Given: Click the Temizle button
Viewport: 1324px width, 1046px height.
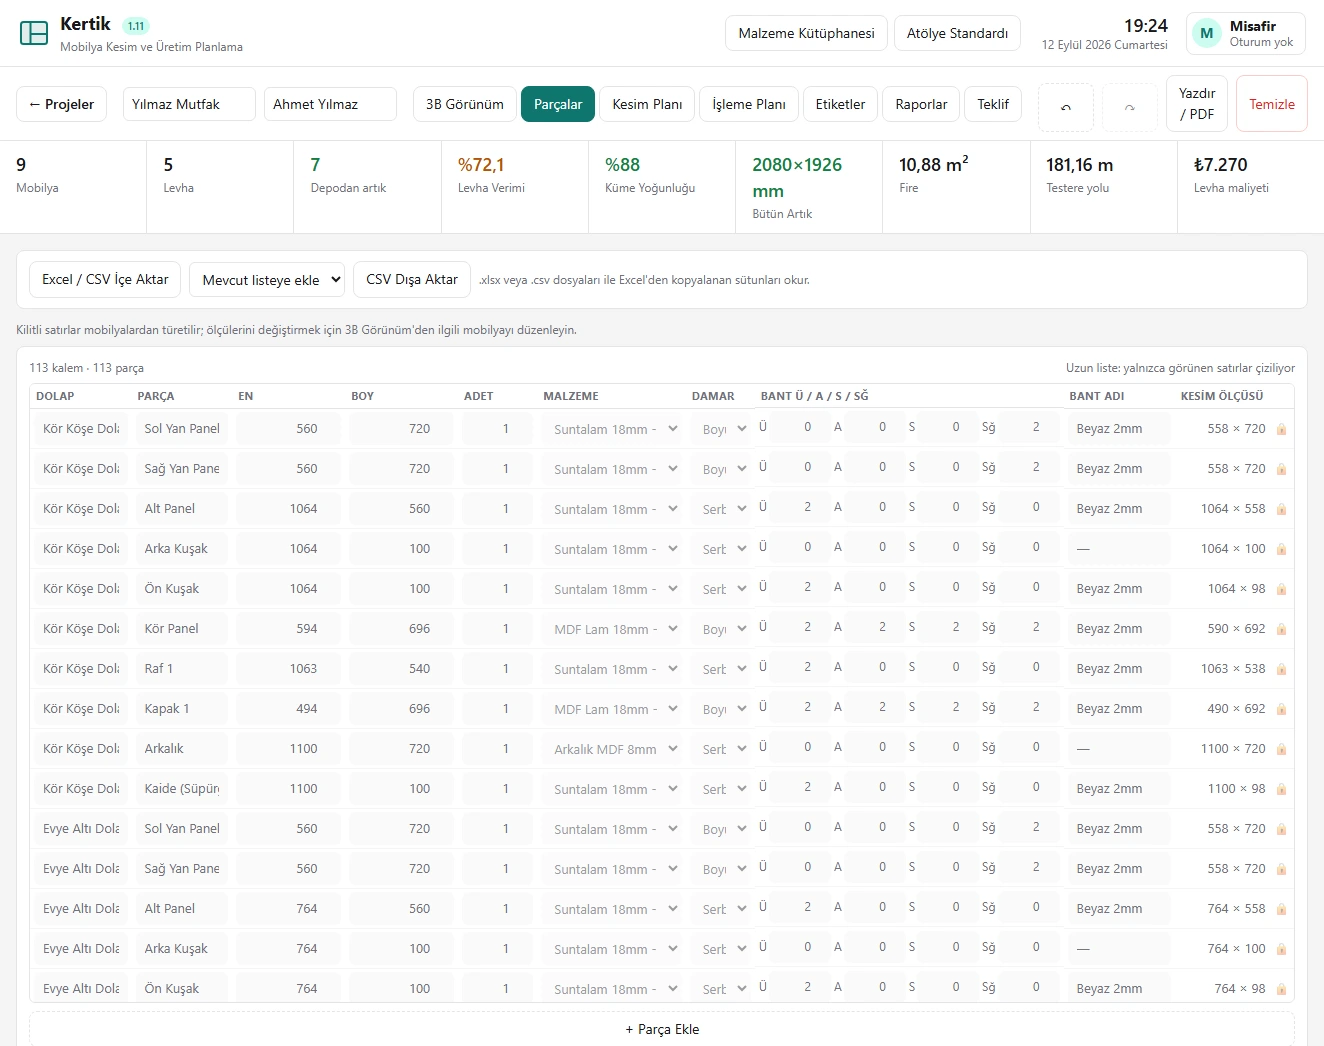Looking at the screenshot, I should point(1272,104).
